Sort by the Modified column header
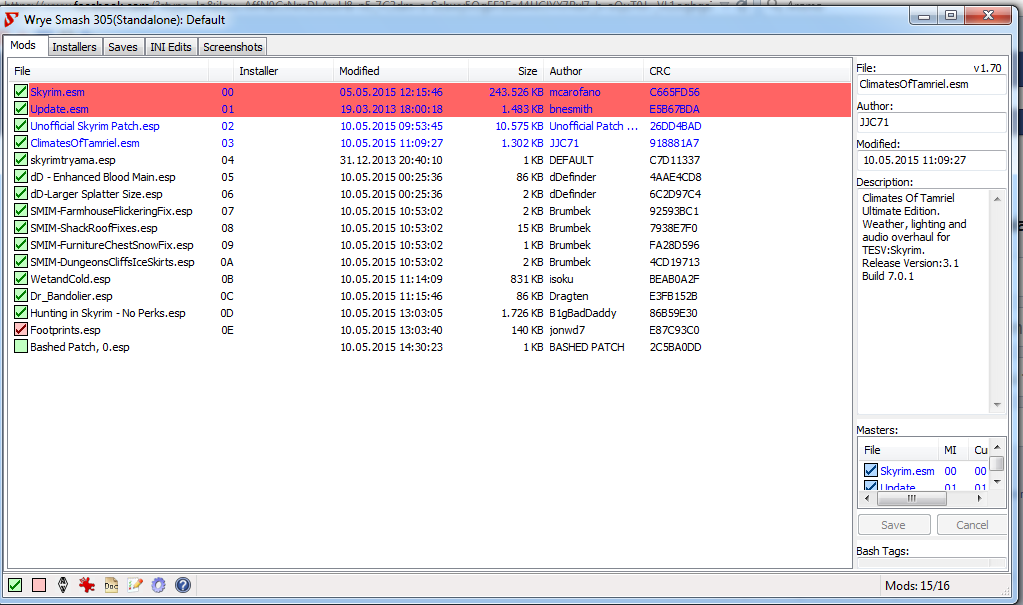The height and width of the screenshot is (605, 1023). (x=401, y=71)
